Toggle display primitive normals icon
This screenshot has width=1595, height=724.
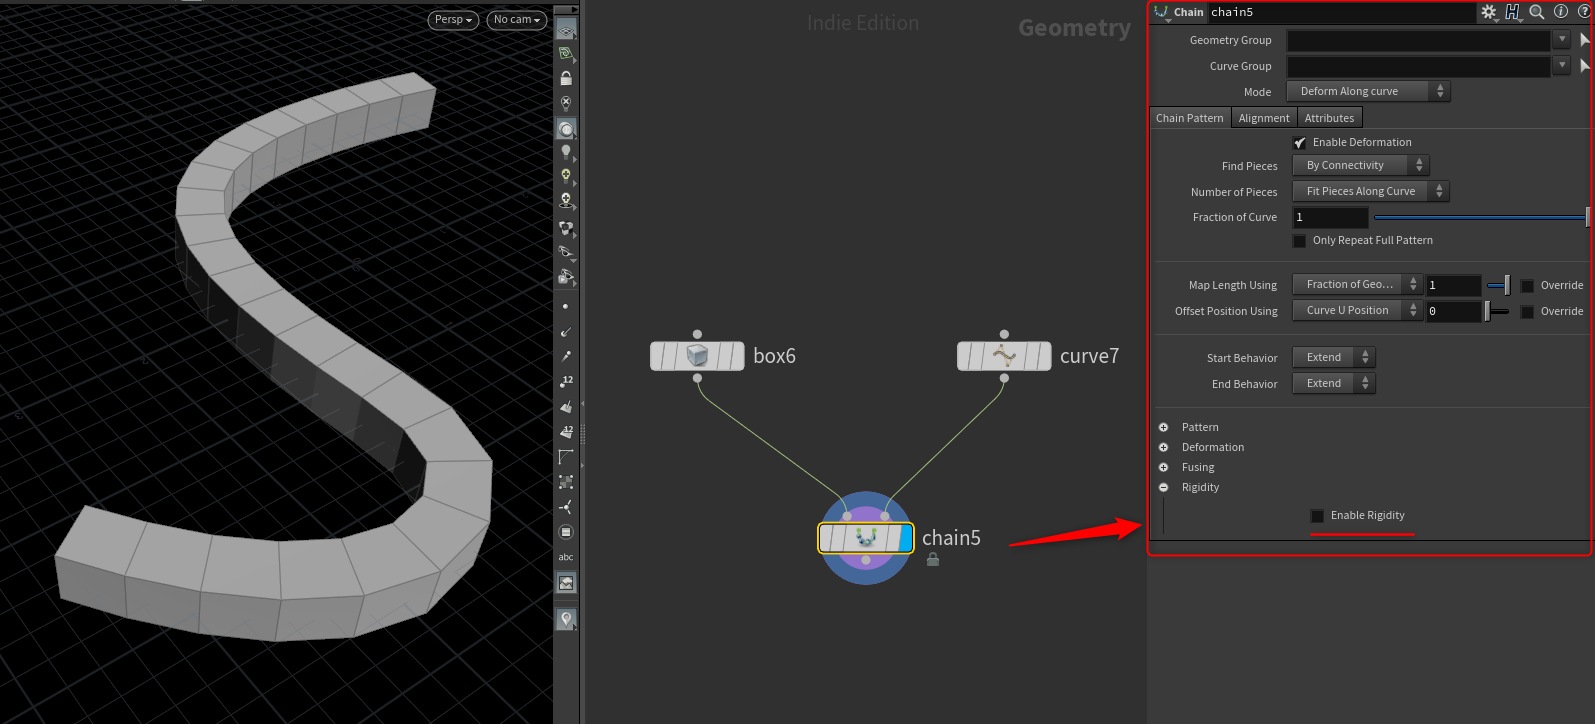pyautogui.click(x=566, y=406)
